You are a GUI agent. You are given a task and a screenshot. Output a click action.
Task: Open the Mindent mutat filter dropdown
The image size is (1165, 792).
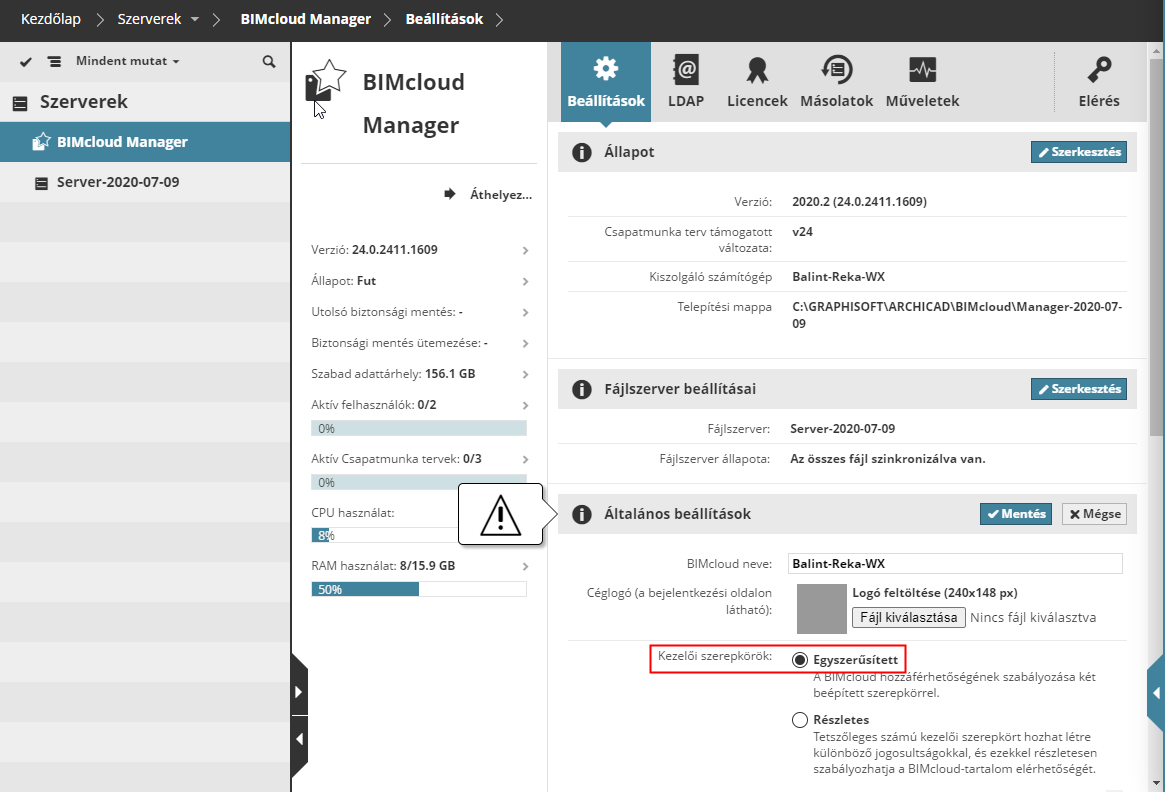tap(128, 62)
